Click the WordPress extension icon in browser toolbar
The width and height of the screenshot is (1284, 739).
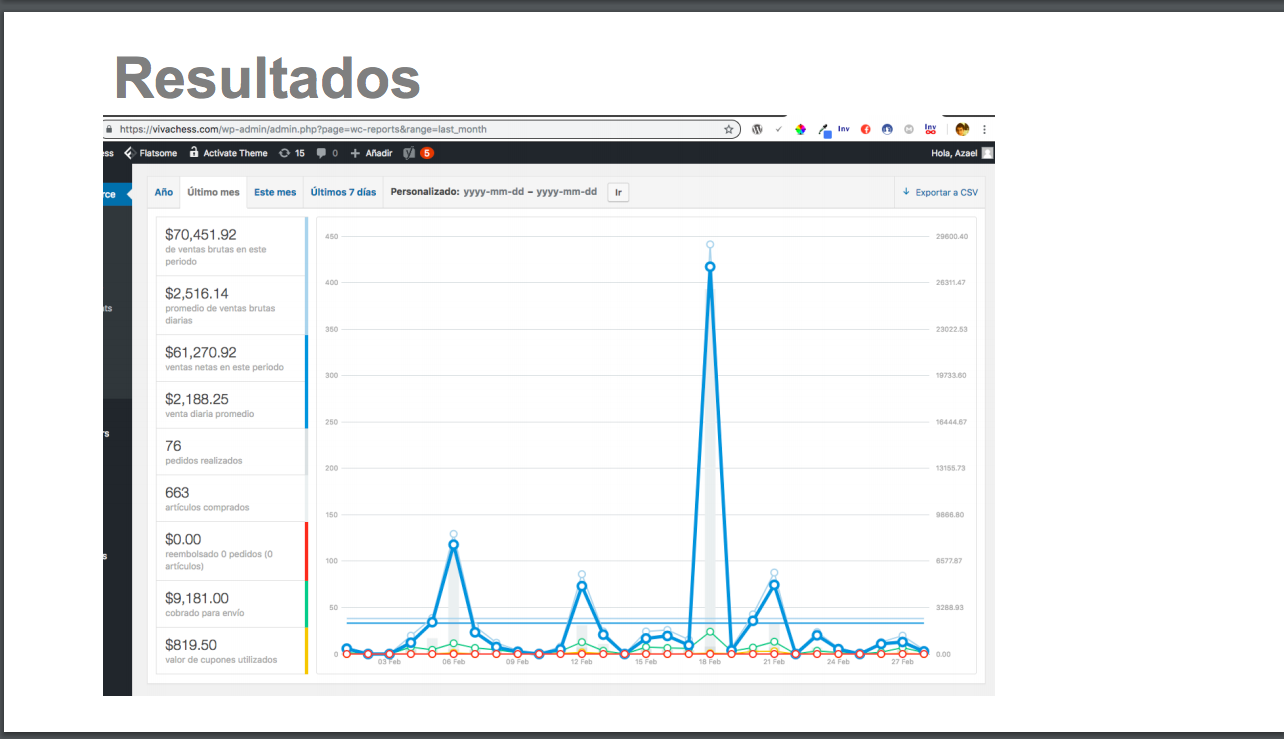coord(757,129)
